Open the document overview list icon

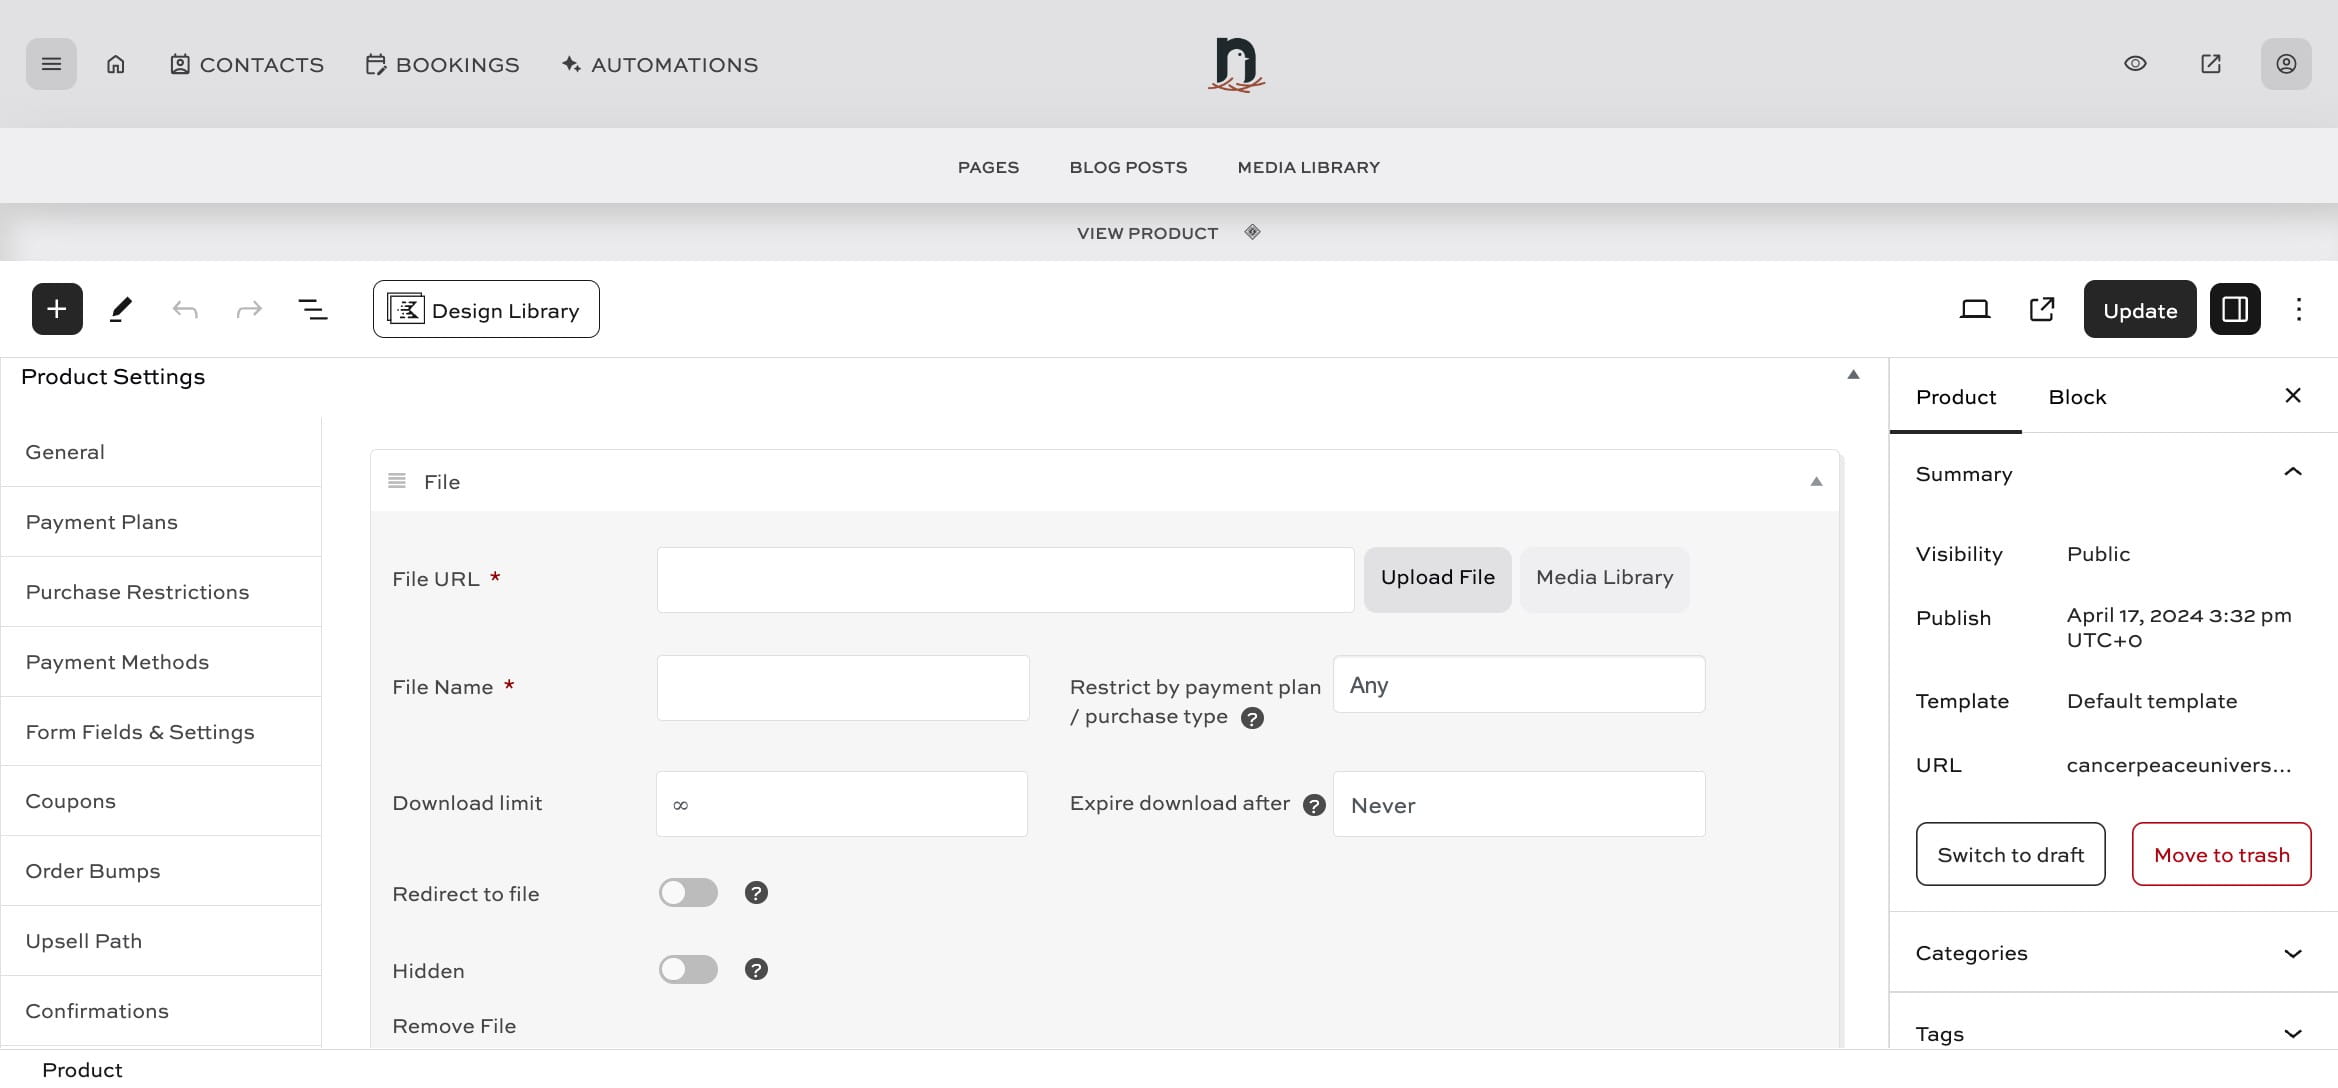pos(313,309)
